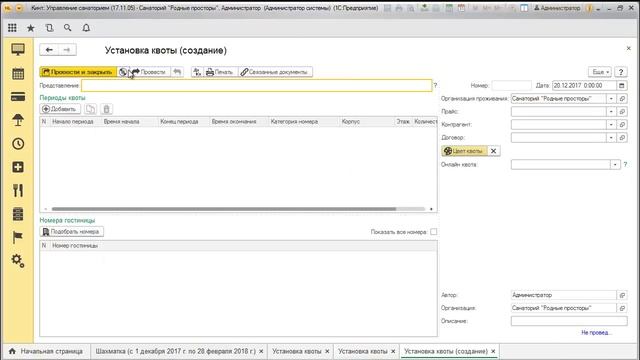Open the clock section in sidebar

[18, 144]
